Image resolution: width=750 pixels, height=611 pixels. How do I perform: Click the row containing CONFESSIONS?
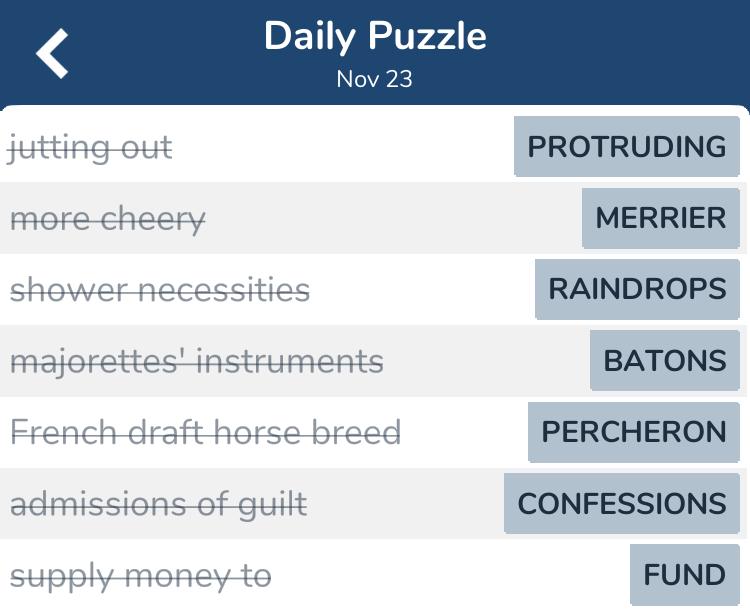[x=373, y=503]
